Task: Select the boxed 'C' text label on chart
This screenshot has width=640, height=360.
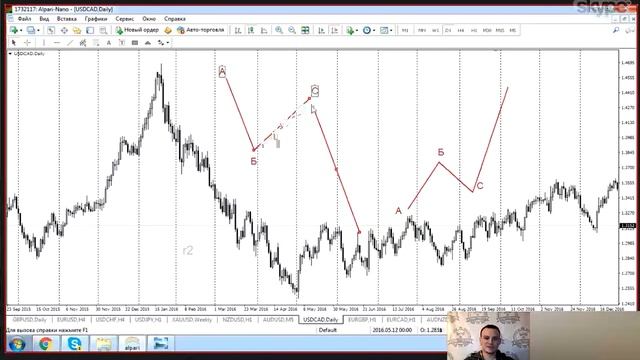Action: tap(315, 91)
